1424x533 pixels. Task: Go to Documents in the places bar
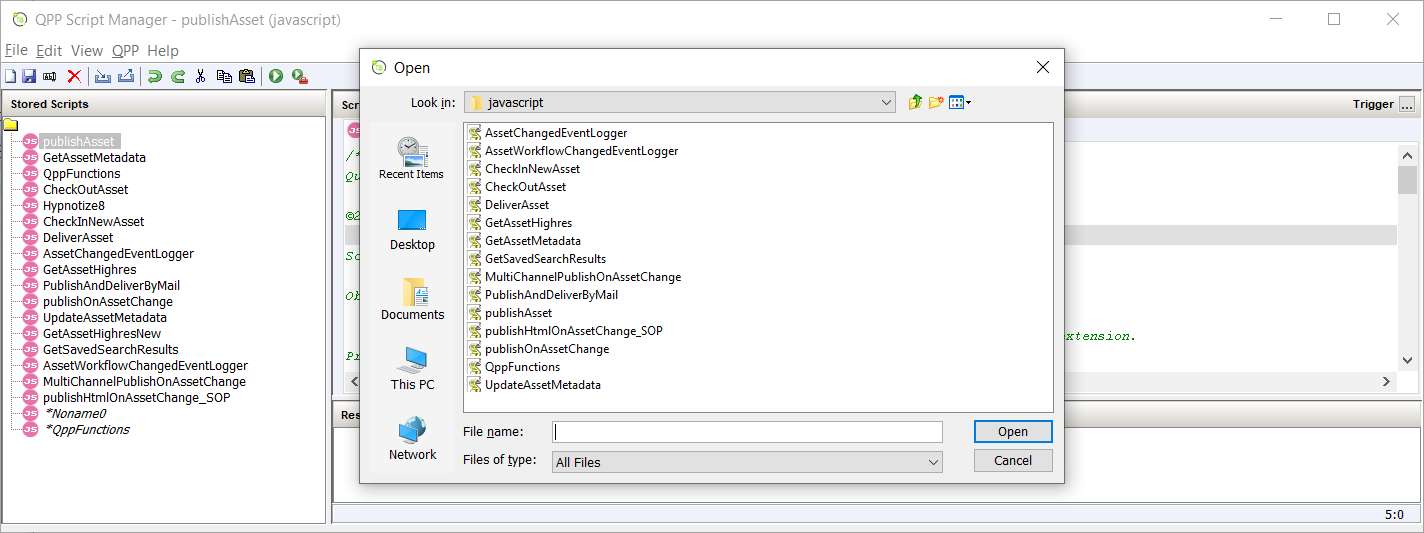pos(412,299)
